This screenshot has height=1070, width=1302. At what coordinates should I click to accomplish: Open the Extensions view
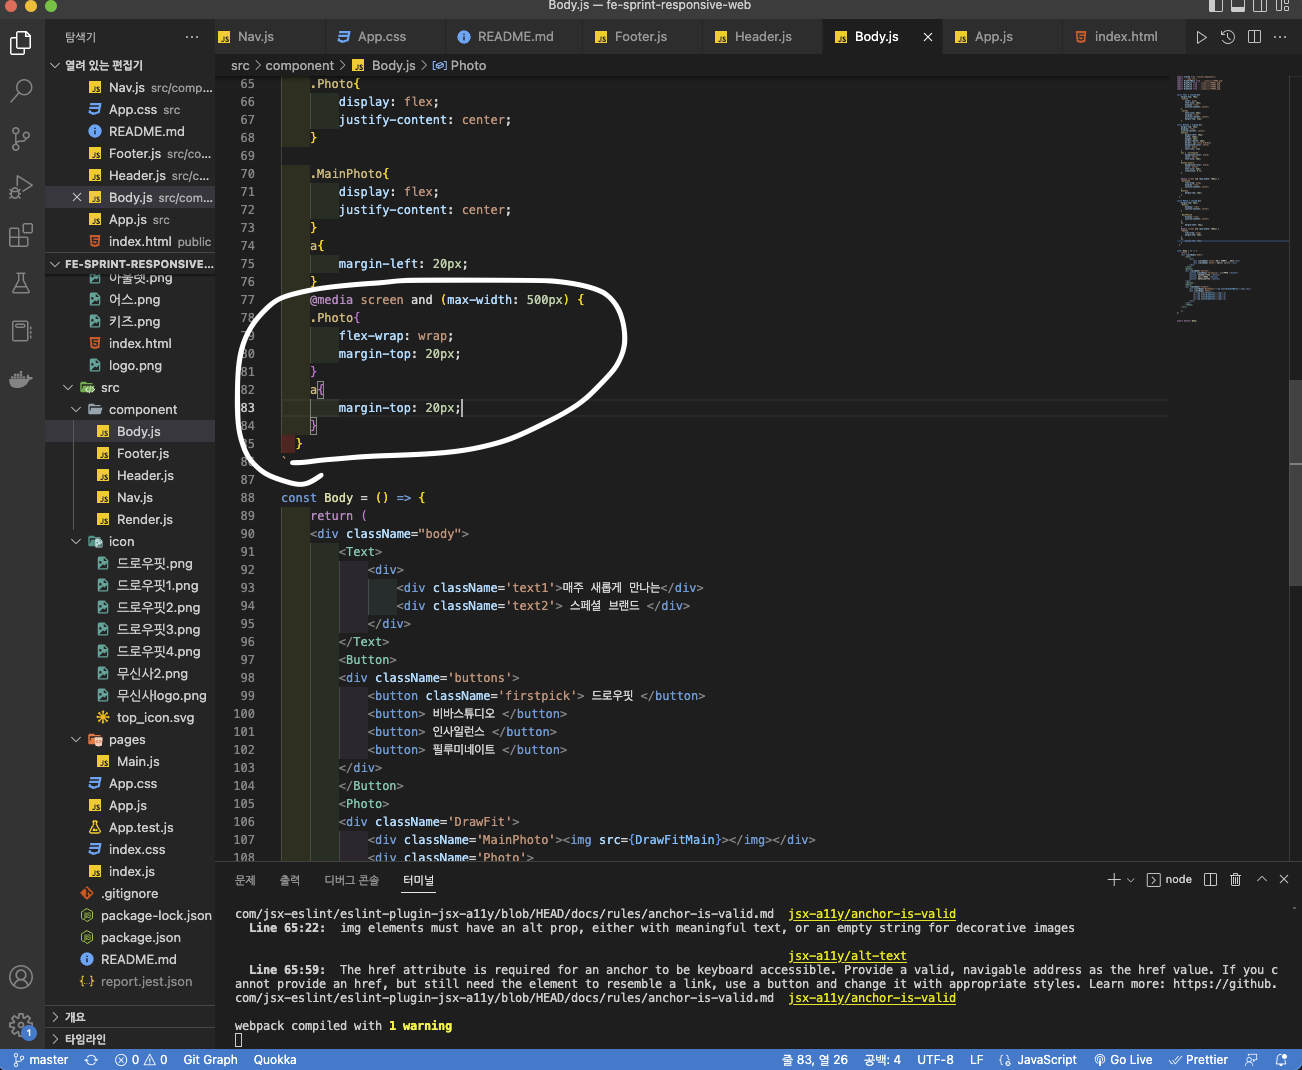pyautogui.click(x=21, y=235)
